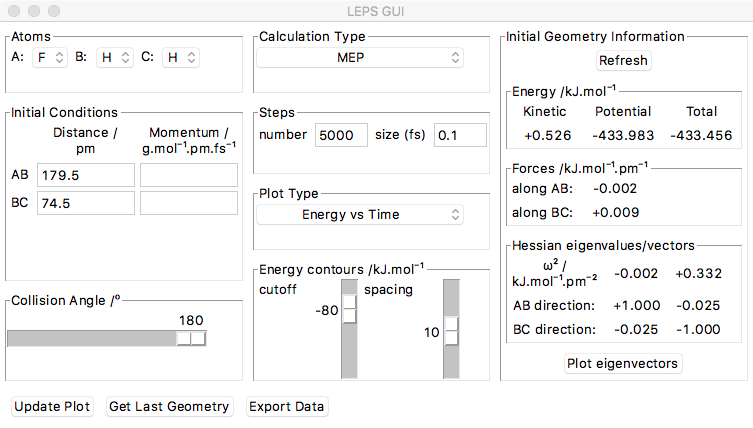Click the Plot eigenvectors button

(624, 363)
